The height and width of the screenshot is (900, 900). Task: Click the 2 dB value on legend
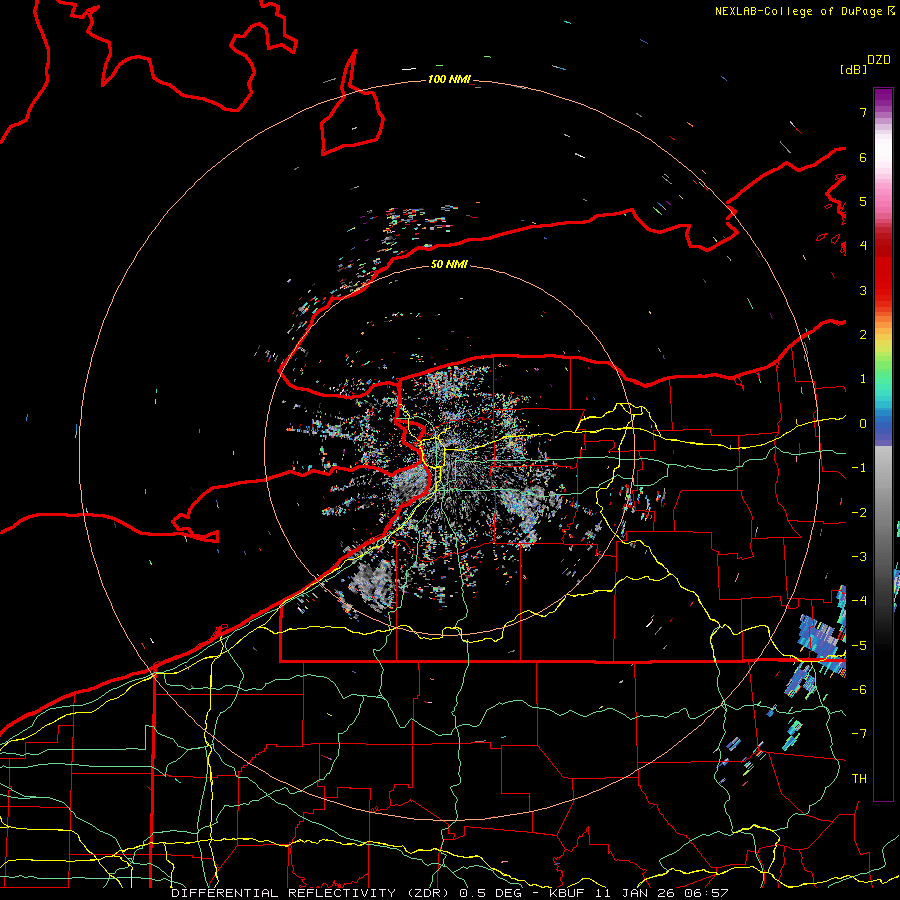[863, 335]
